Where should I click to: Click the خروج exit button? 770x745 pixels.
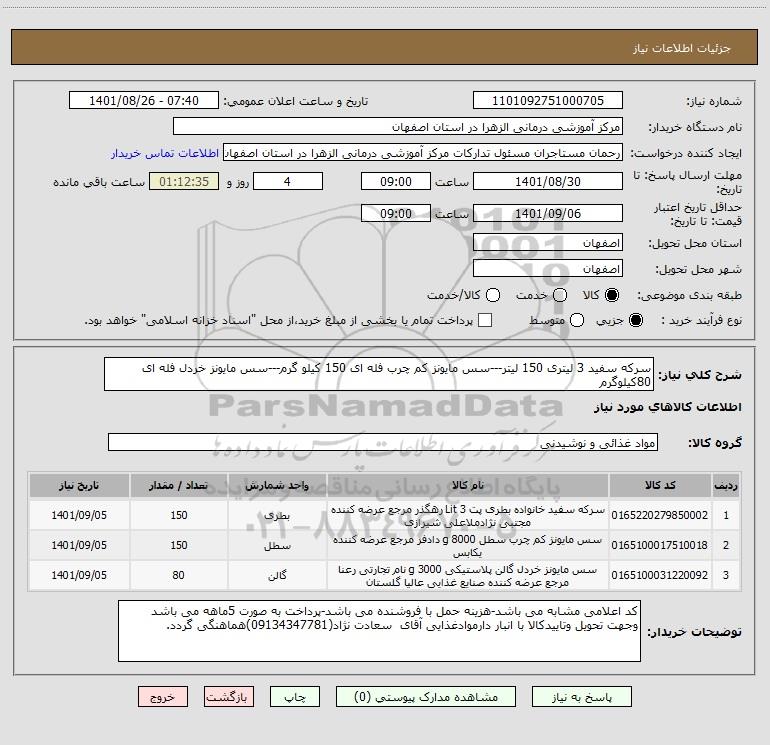click(x=163, y=697)
